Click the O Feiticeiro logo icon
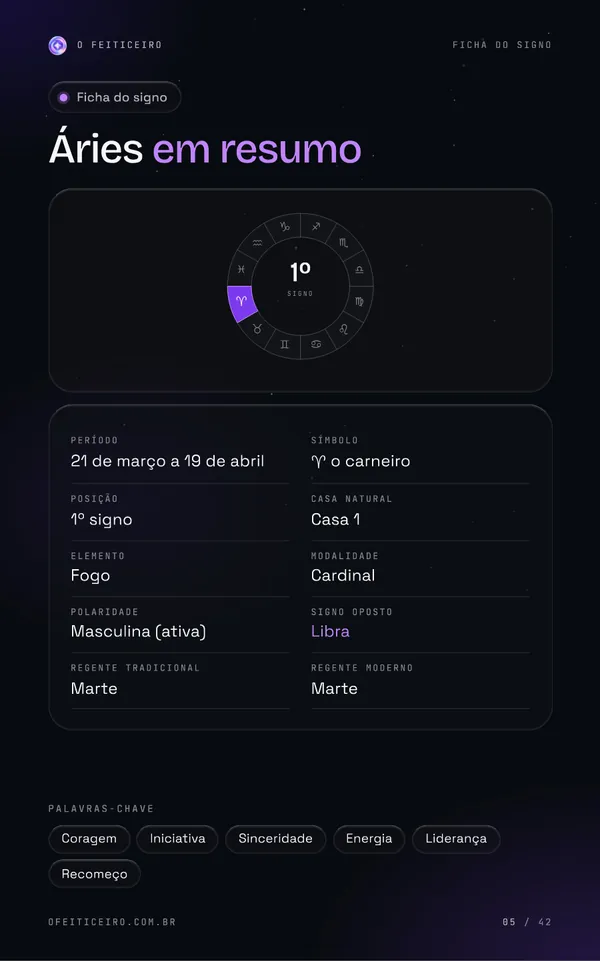600x961 pixels. [x=58, y=45]
